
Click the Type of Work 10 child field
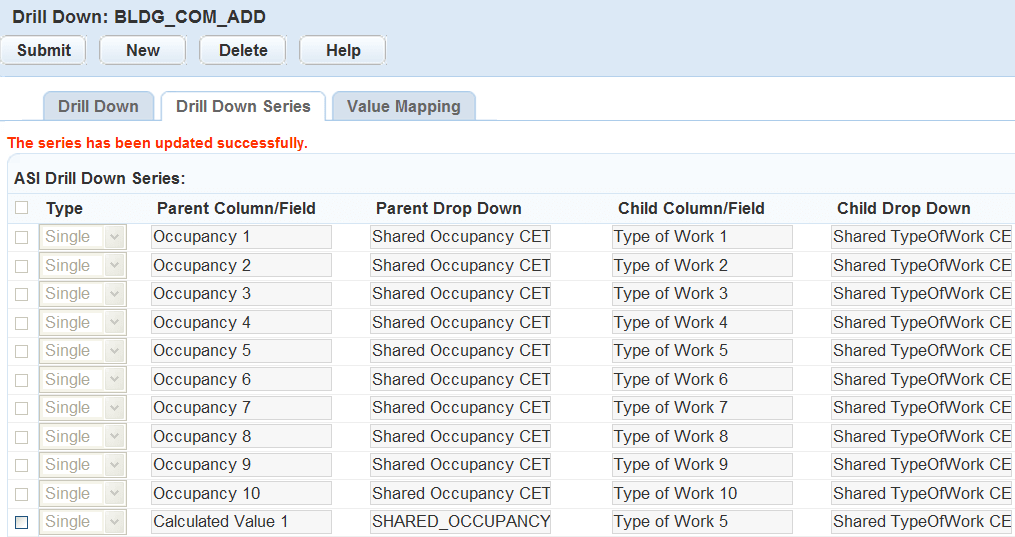click(702, 494)
